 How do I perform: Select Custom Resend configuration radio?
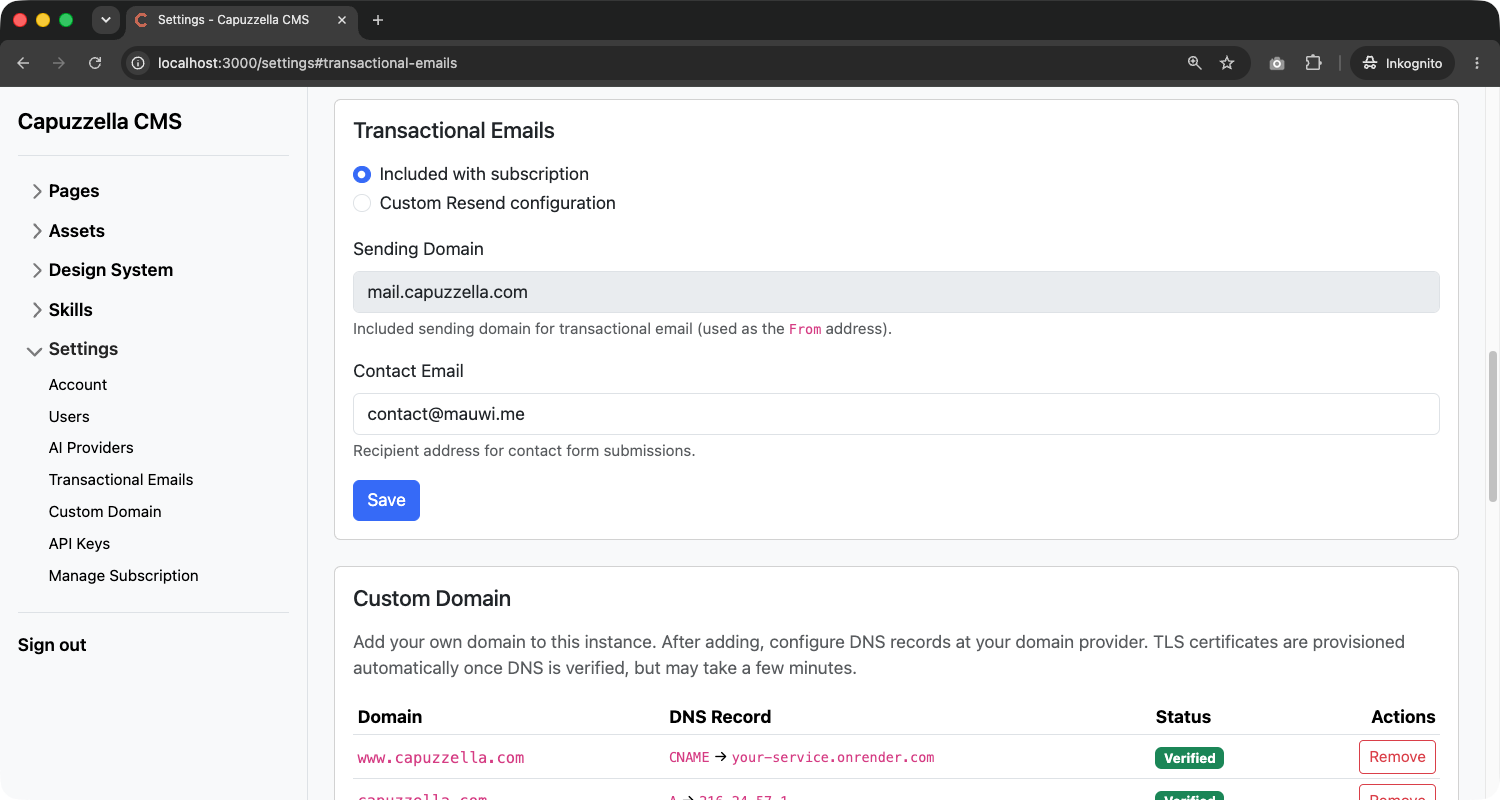click(362, 203)
